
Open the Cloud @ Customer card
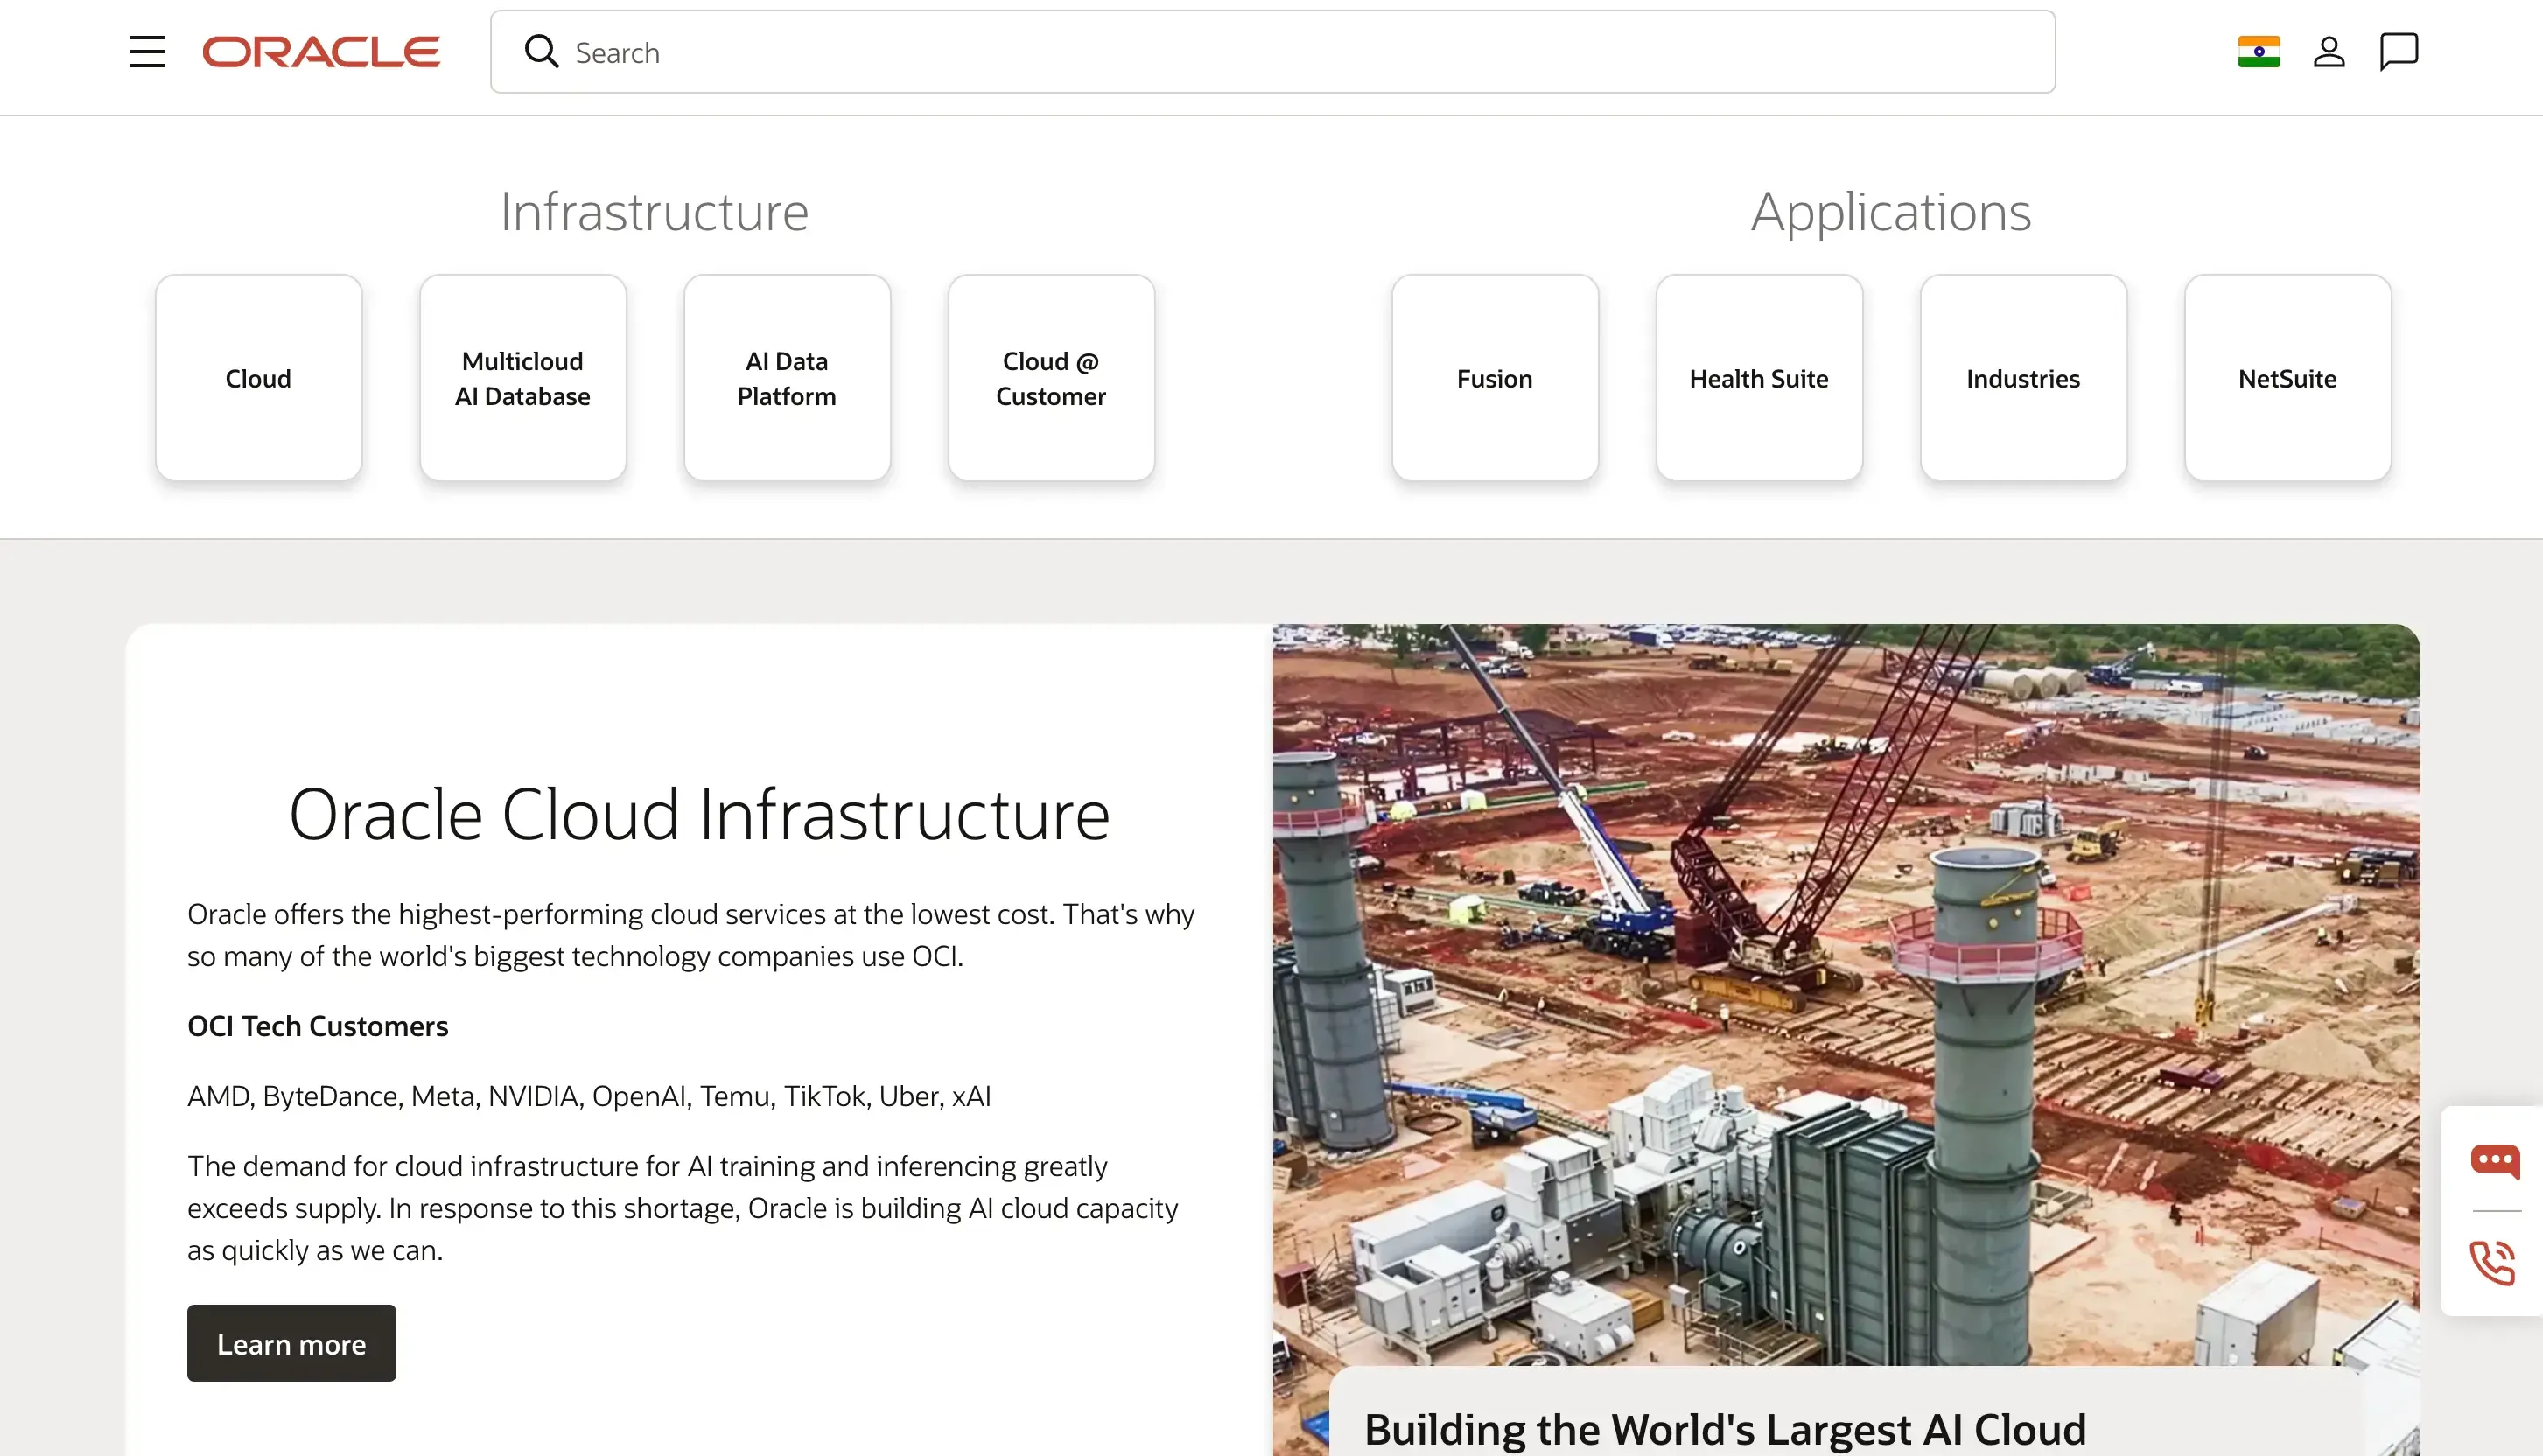click(x=1051, y=378)
